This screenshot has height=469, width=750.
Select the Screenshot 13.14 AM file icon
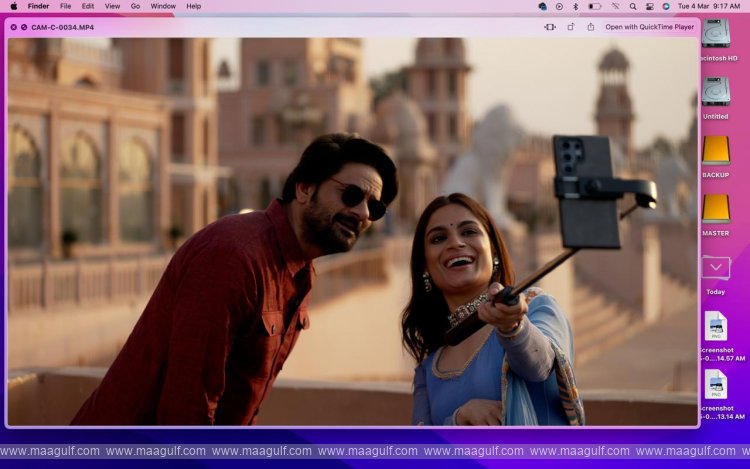point(716,384)
